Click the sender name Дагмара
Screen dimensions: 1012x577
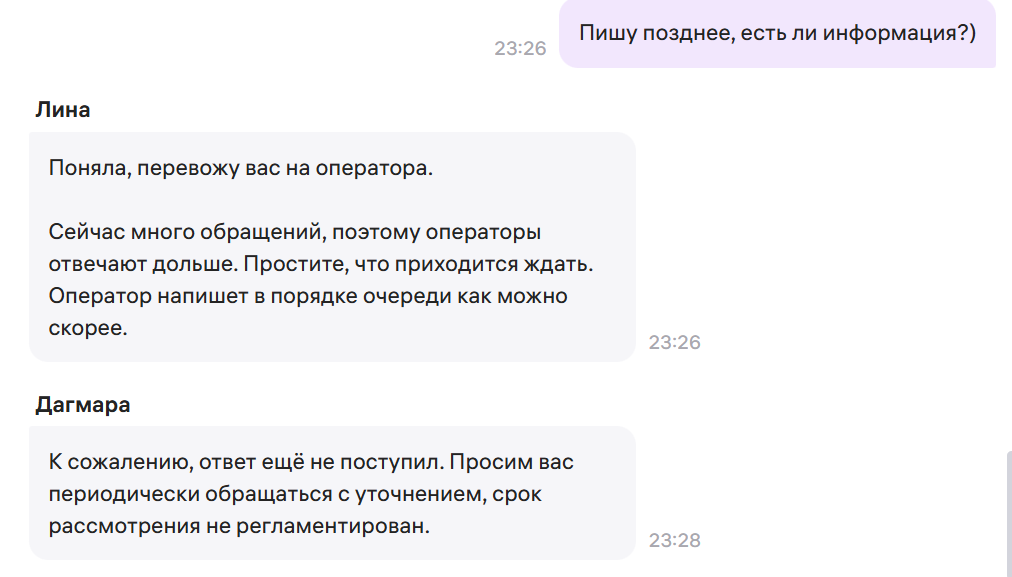coord(83,405)
